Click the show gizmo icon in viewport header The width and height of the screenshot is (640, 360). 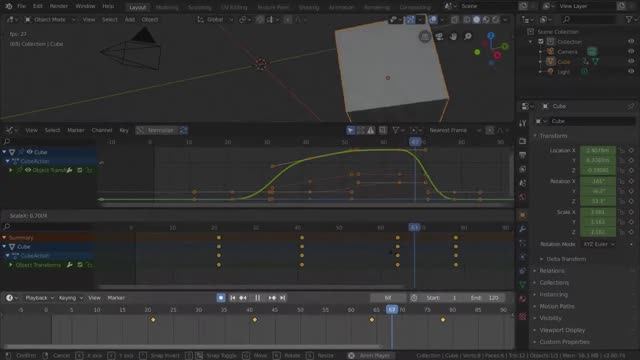click(x=410, y=19)
